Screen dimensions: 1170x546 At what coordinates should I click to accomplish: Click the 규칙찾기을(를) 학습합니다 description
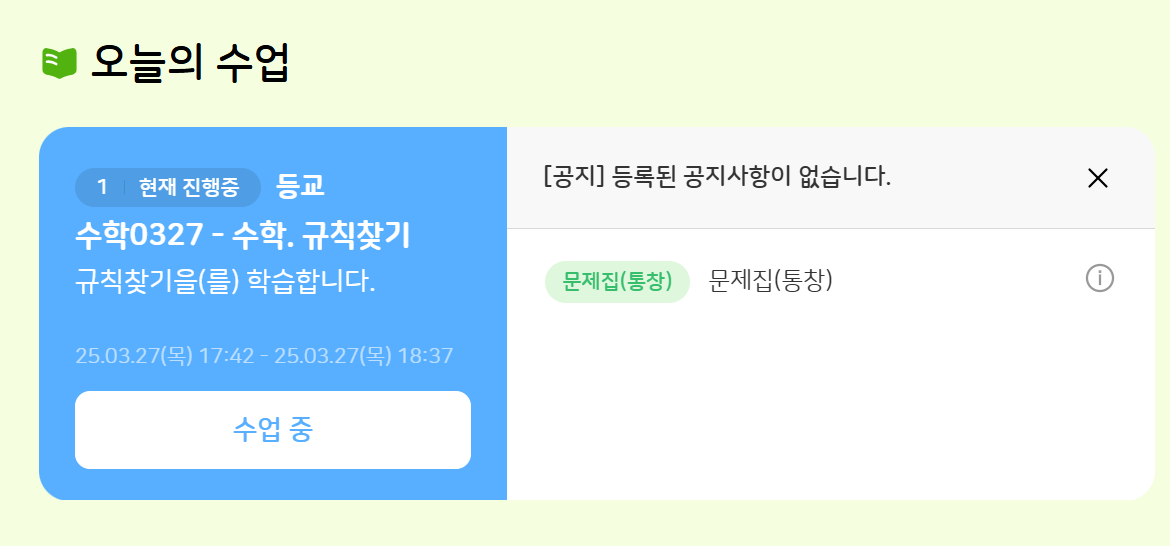click(225, 281)
